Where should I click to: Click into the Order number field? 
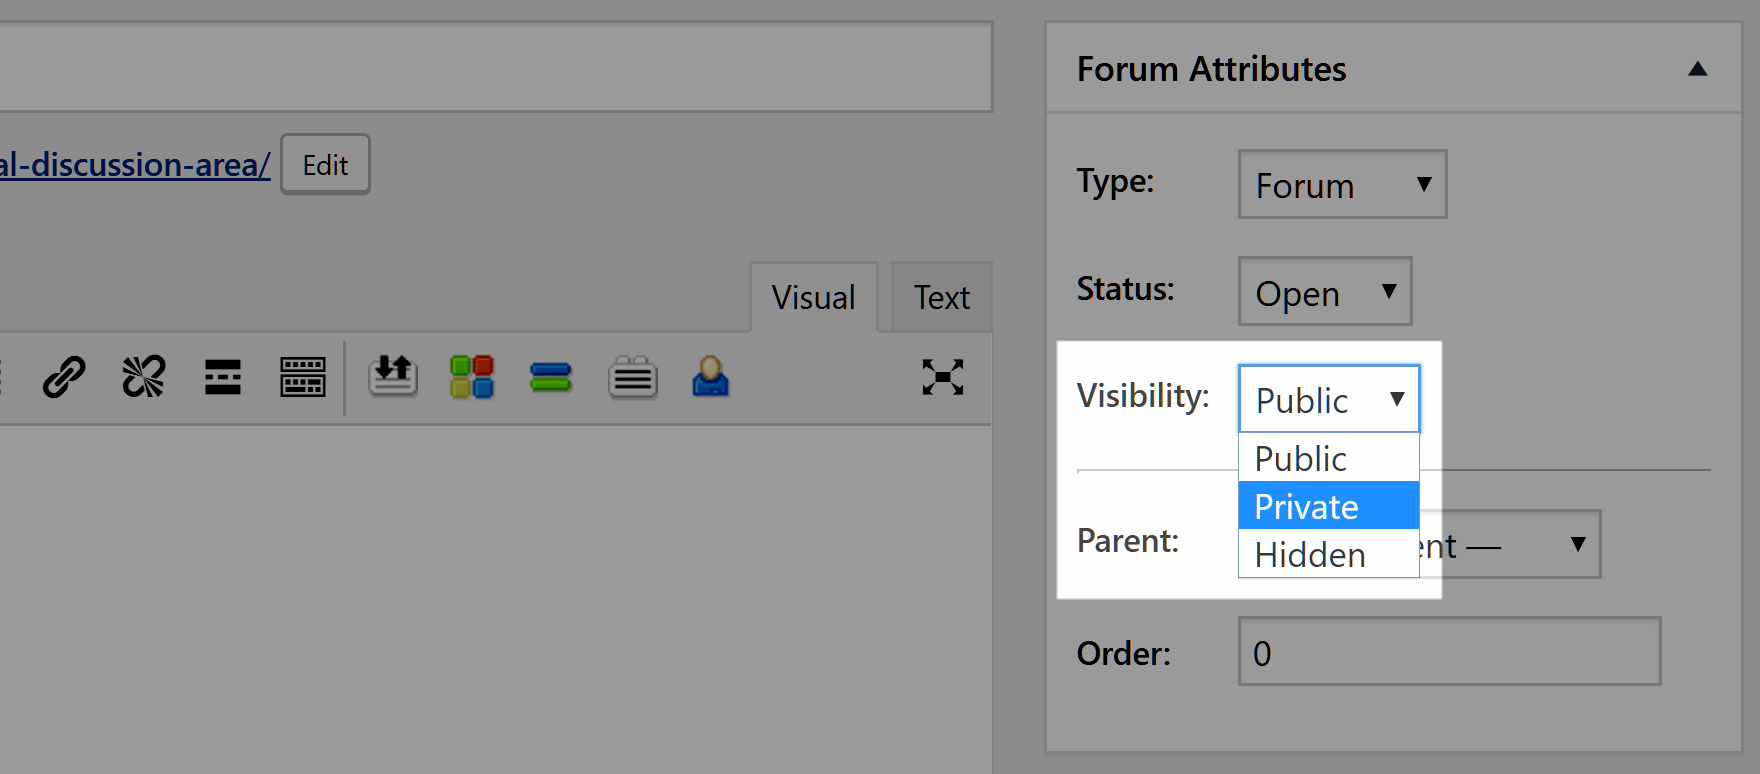coord(1449,652)
